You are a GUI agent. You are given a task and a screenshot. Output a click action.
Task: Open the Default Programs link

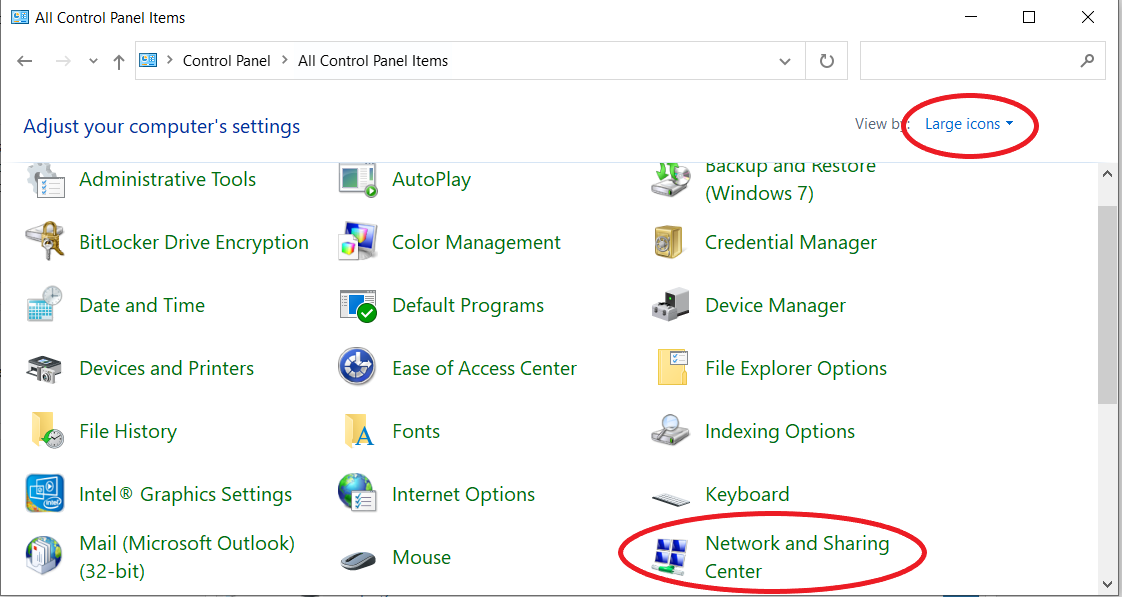tap(468, 306)
